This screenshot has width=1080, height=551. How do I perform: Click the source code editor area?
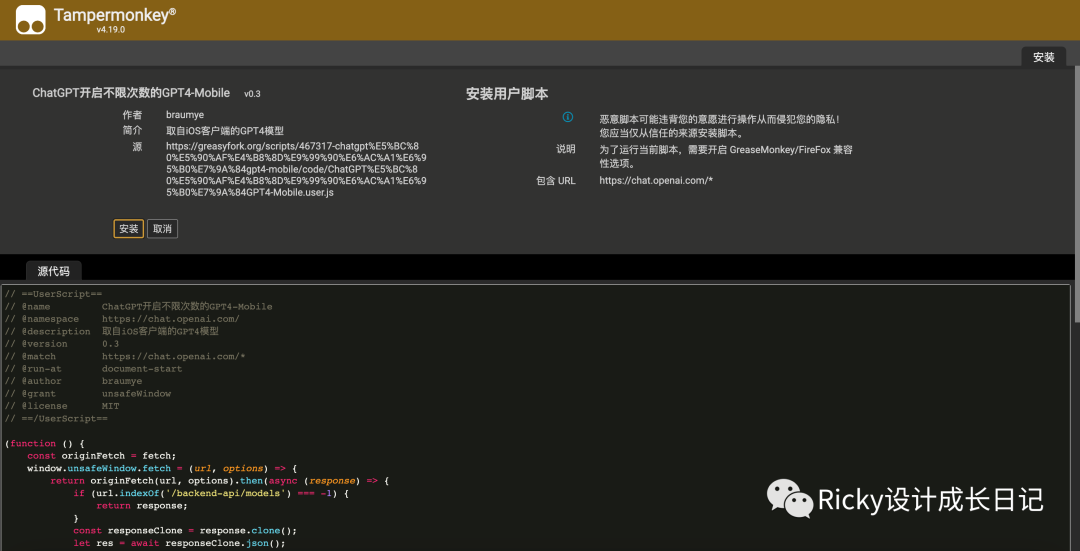coord(536,417)
